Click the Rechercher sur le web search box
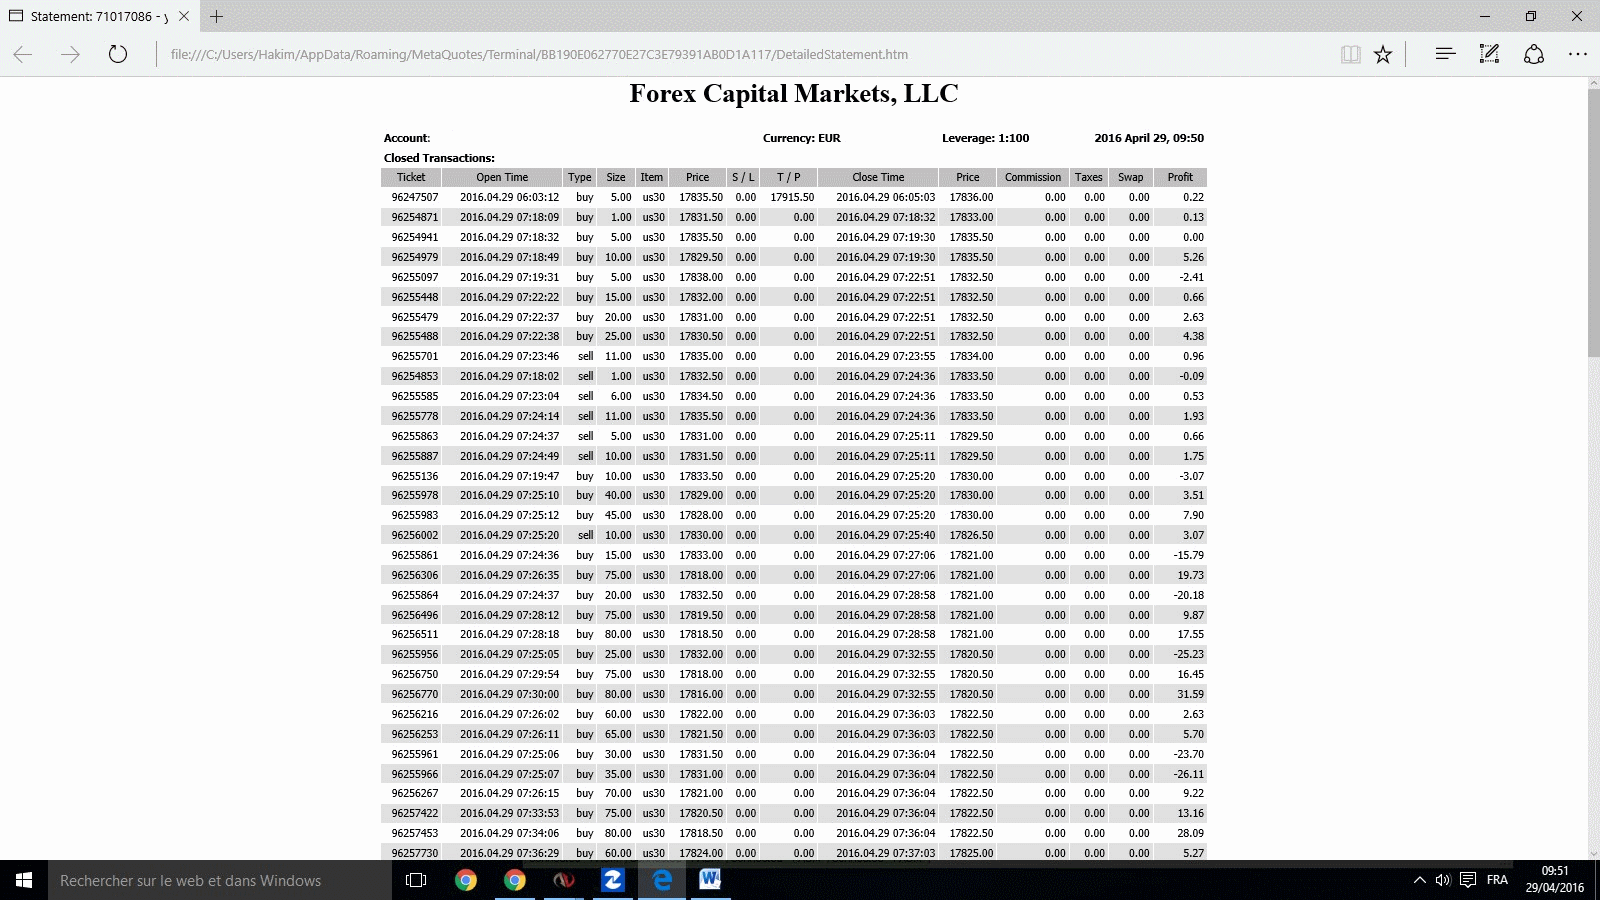Viewport: 1600px width, 900px height. pos(220,880)
